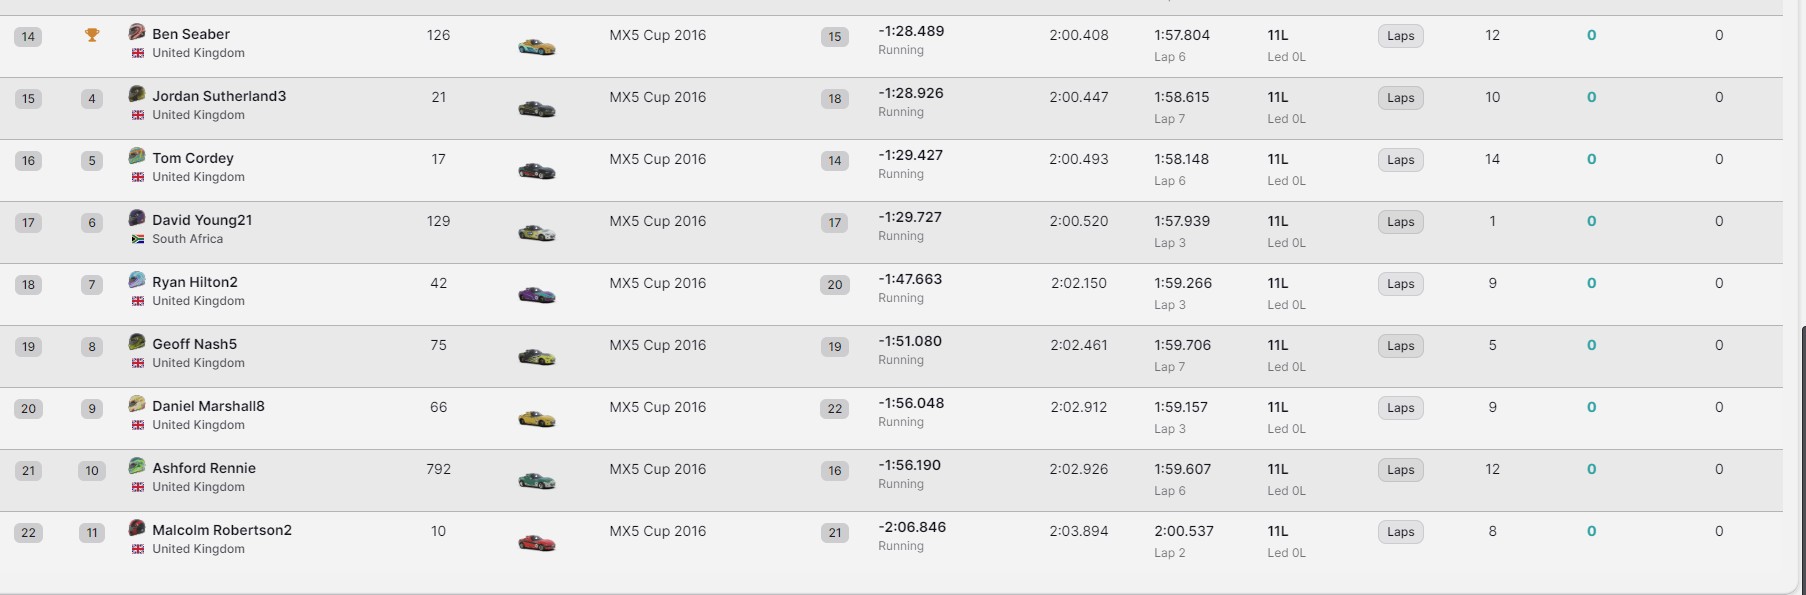Open Laps for Ben Seaber
The width and height of the screenshot is (1806, 595).
coord(1400,36)
